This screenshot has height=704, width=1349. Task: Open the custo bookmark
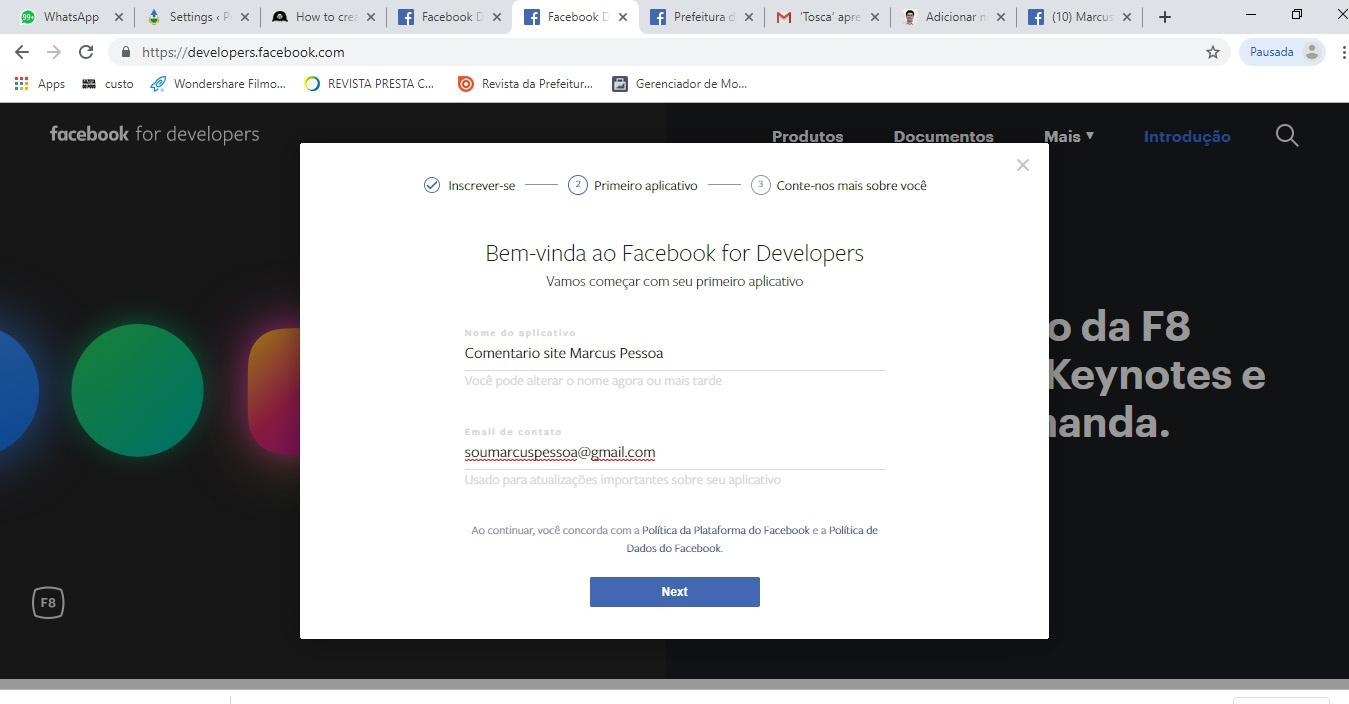108,84
